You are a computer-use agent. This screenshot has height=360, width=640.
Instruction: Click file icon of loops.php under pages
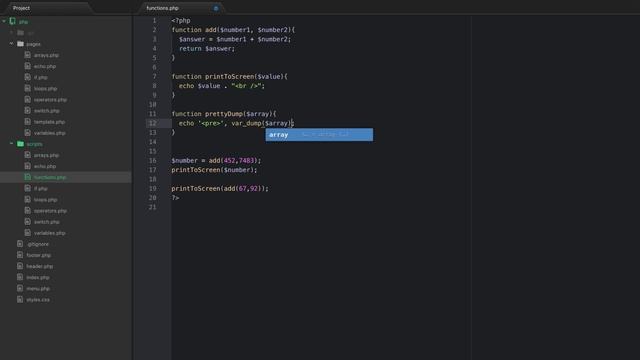28,88
